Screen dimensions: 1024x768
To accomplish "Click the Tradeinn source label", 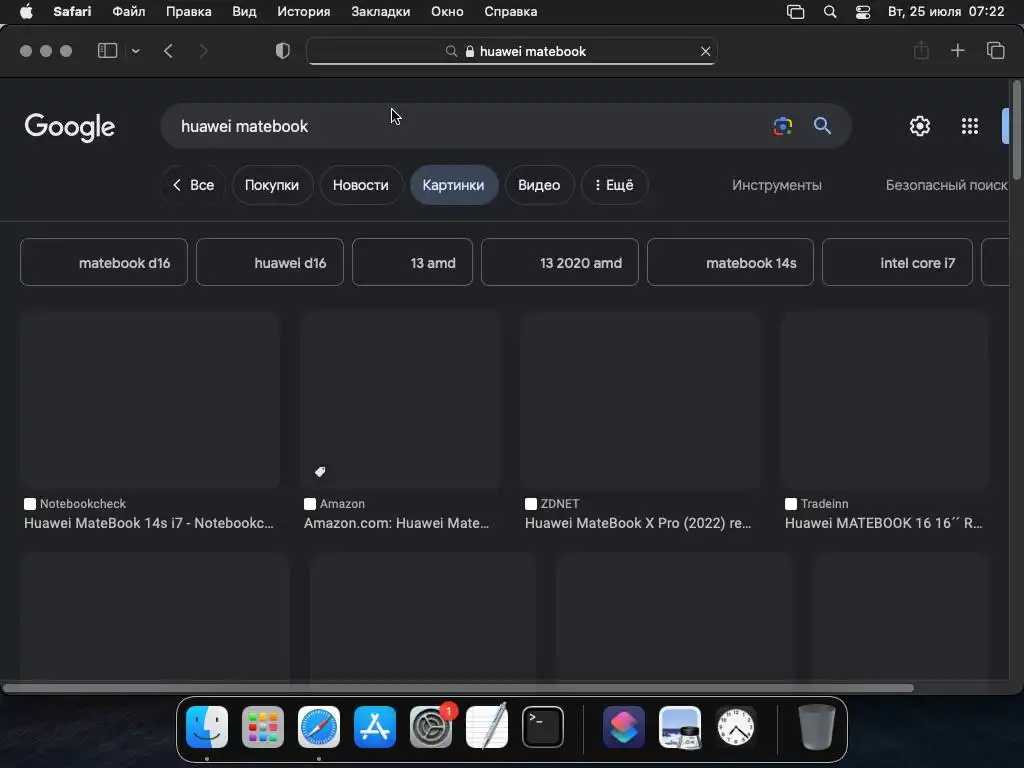I will [824, 504].
